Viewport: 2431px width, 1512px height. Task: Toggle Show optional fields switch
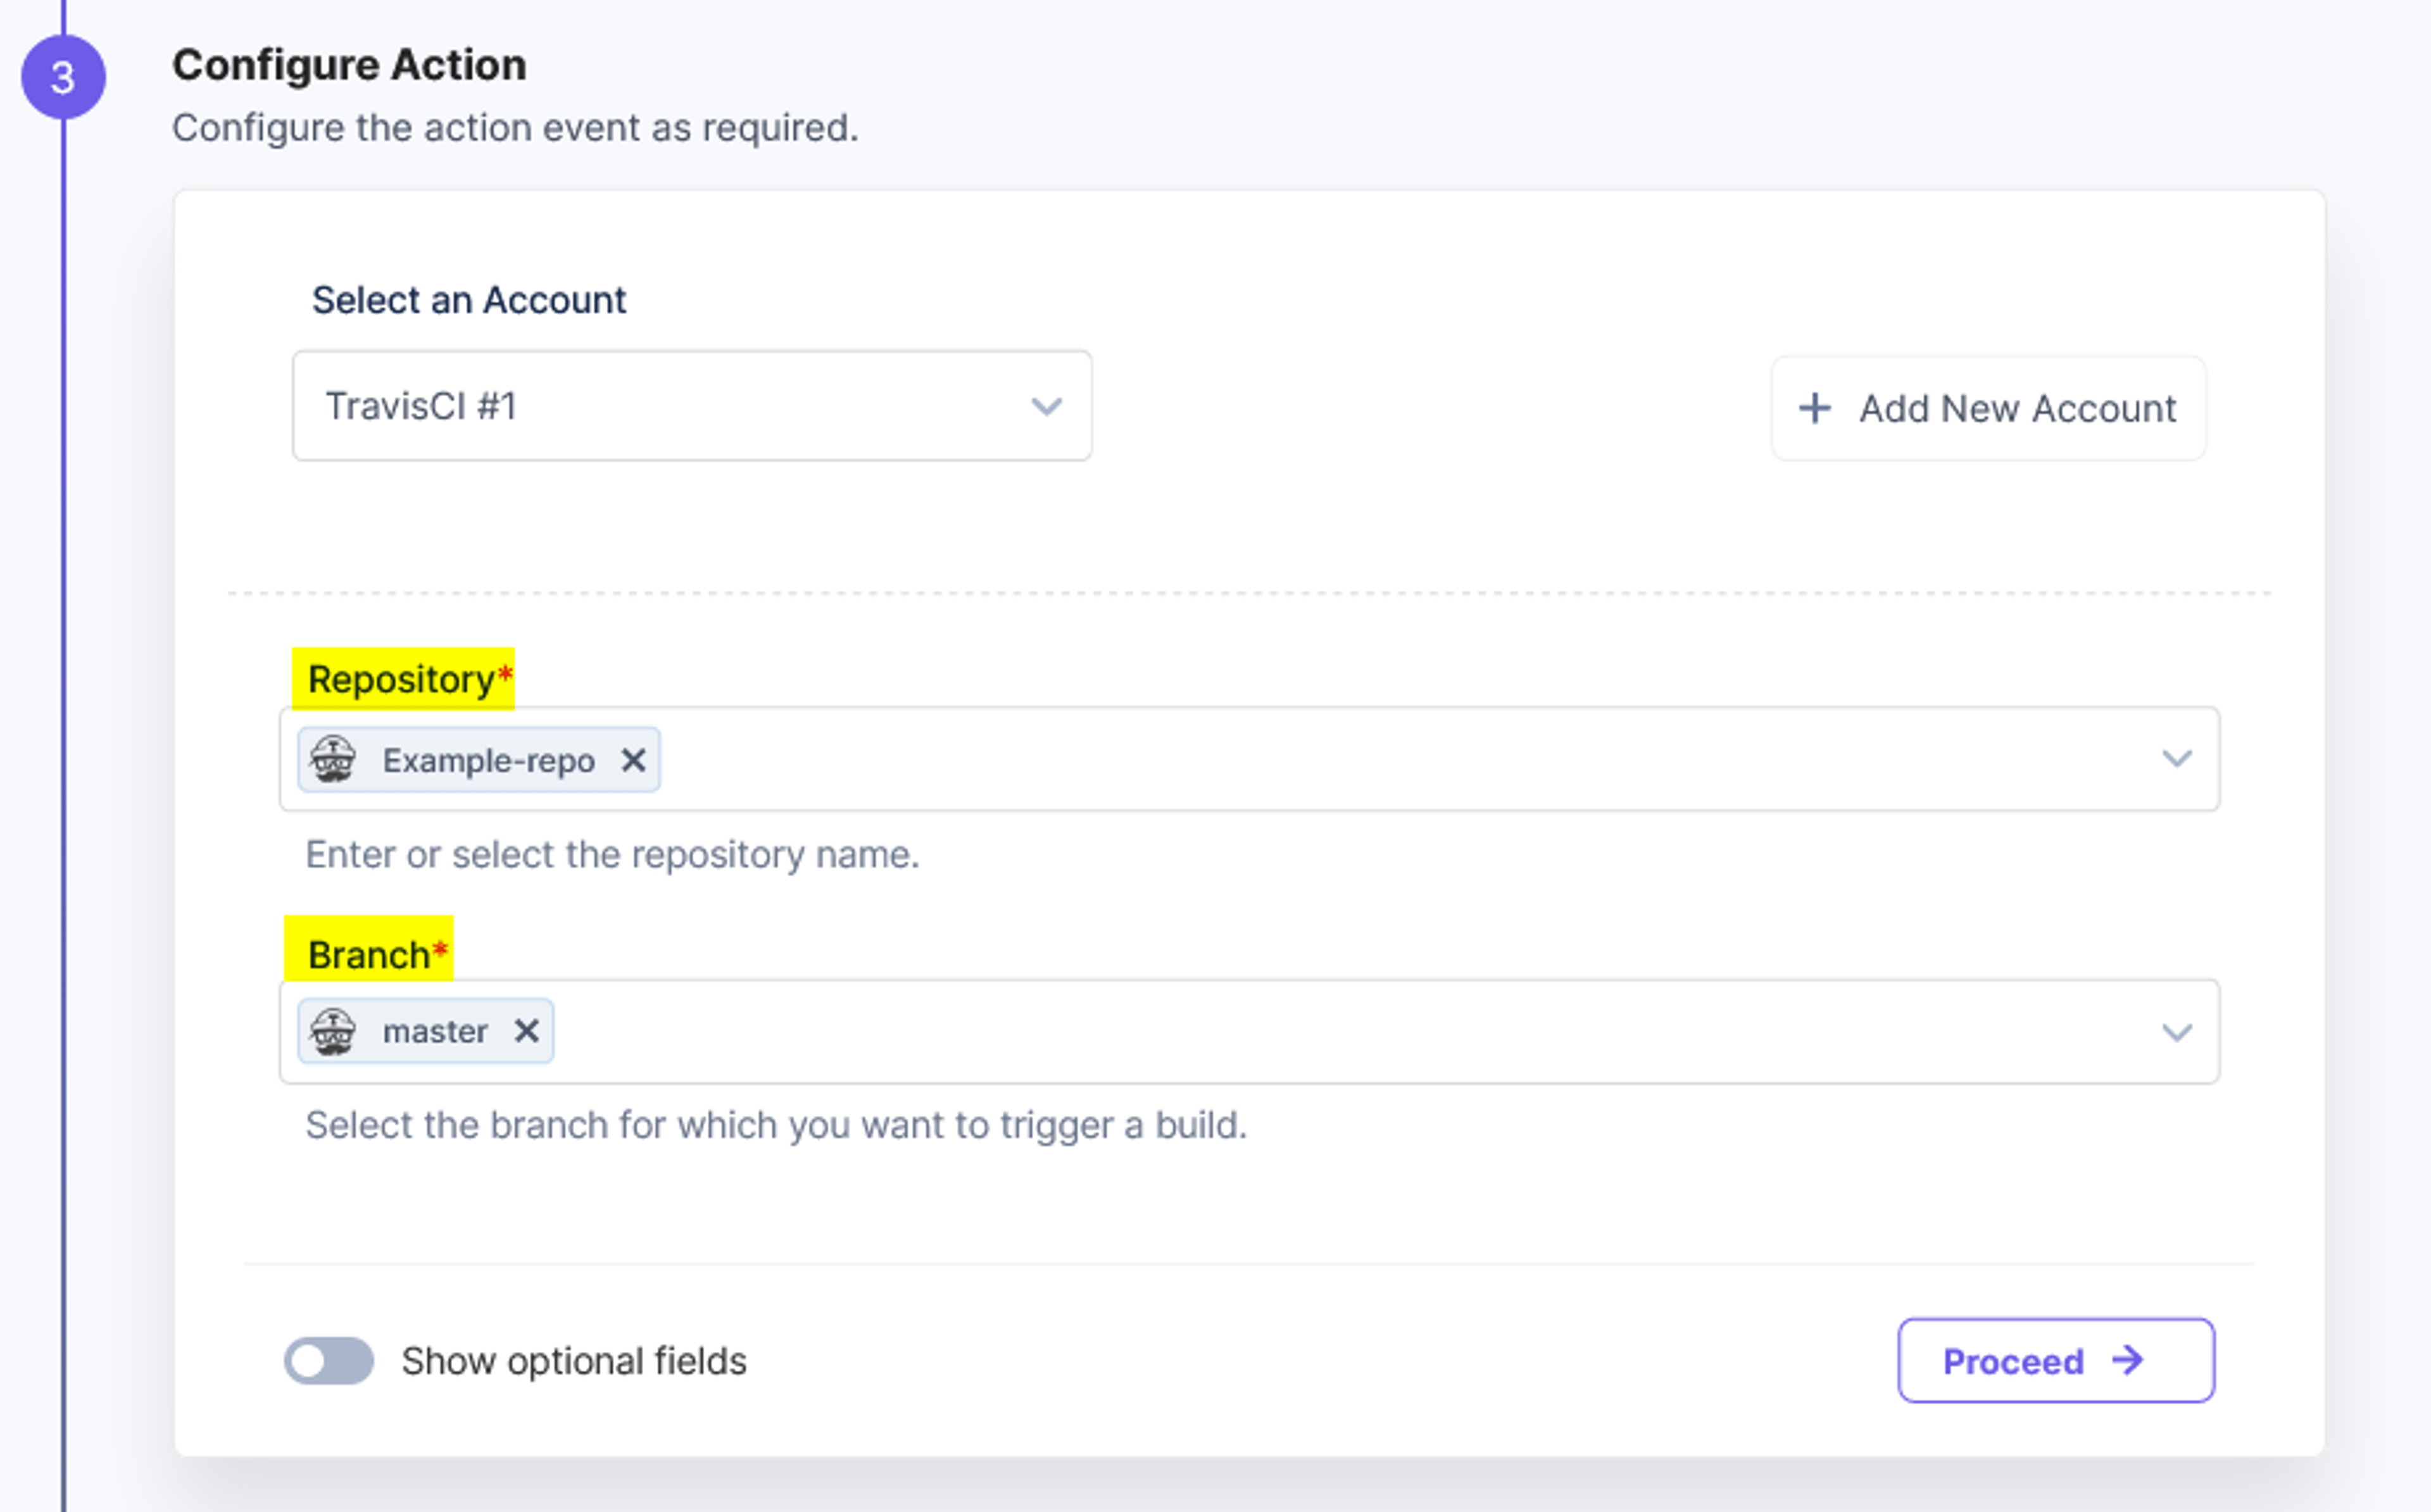point(329,1361)
